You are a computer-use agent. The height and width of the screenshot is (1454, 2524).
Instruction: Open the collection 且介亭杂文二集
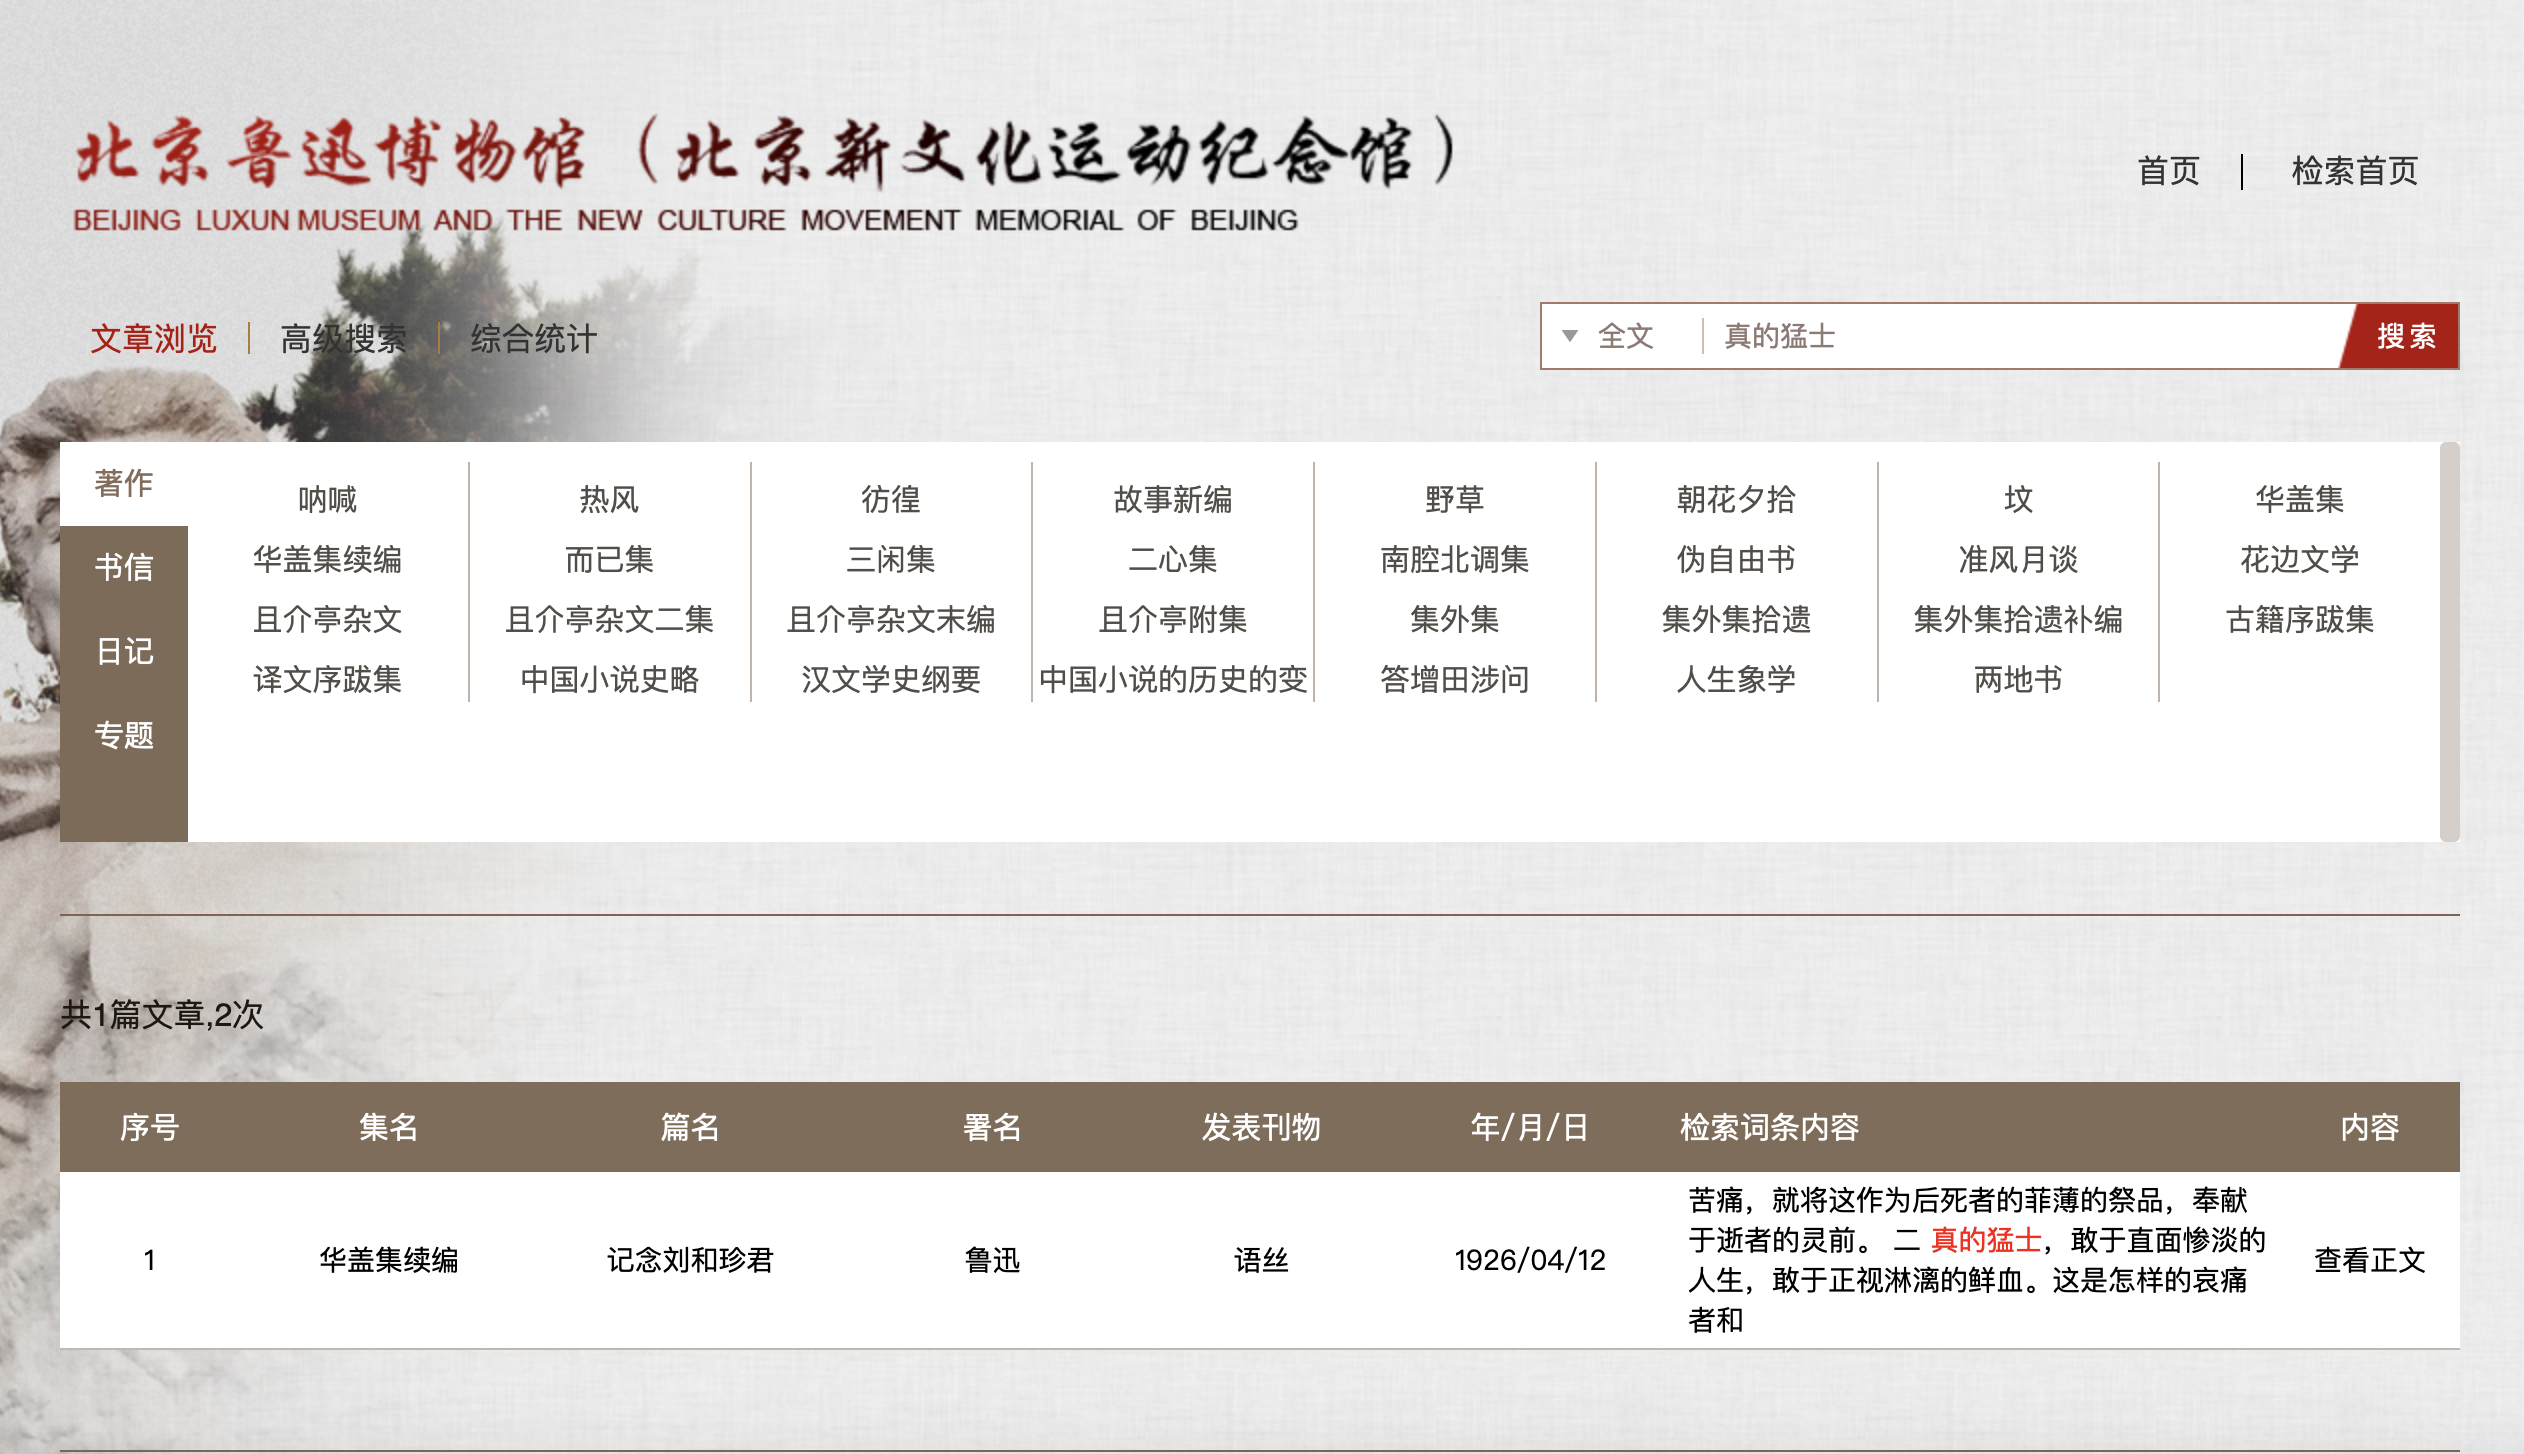click(609, 619)
